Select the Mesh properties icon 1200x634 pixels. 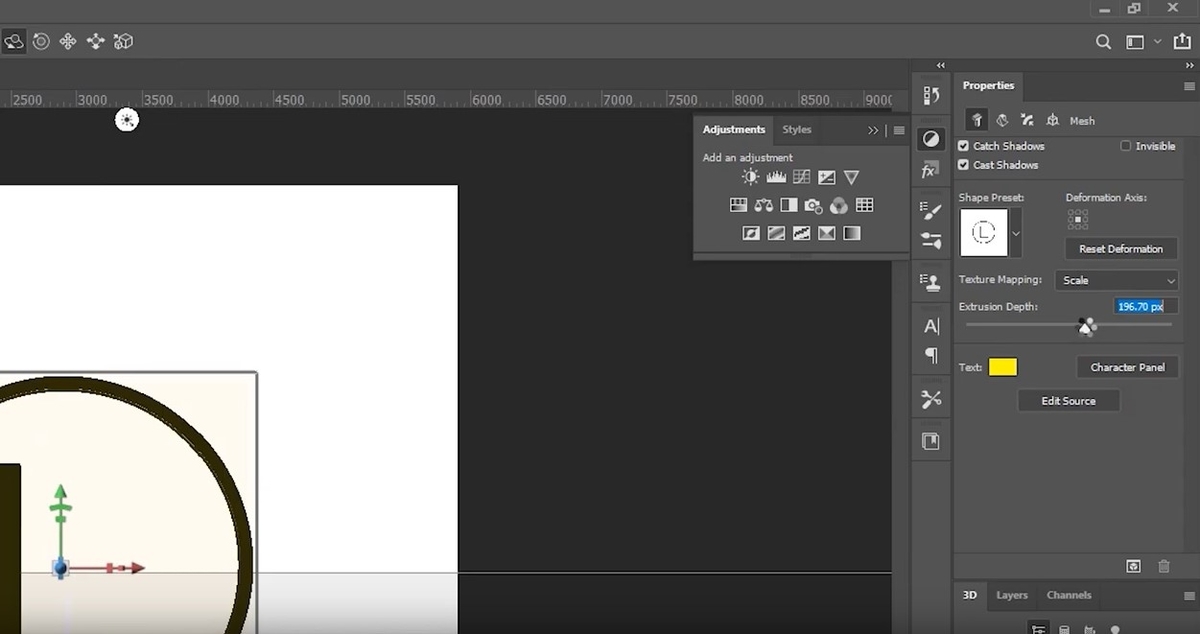[977, 120]
